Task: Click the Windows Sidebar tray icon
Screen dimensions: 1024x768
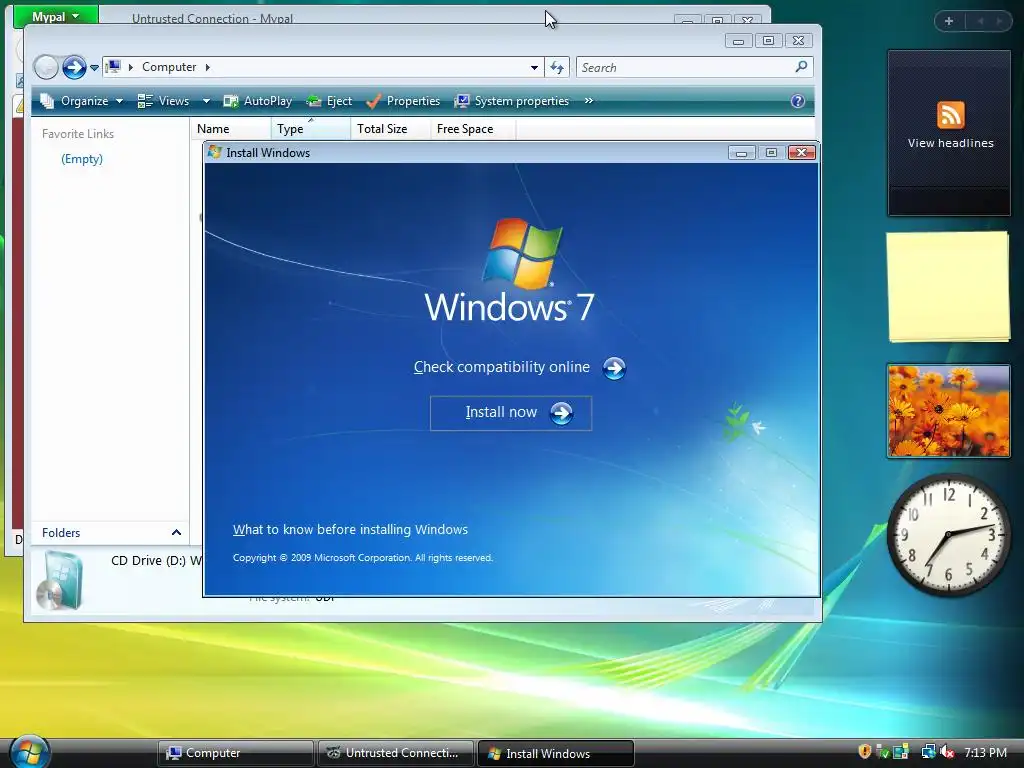Action: pyautogui.click(x=901, y=752)
